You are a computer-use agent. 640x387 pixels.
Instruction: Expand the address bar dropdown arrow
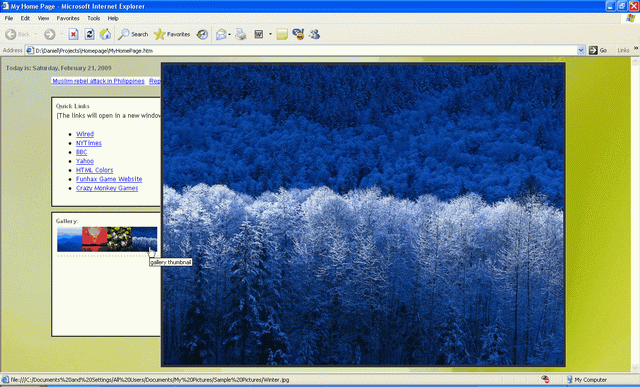(x=581, y=50)
